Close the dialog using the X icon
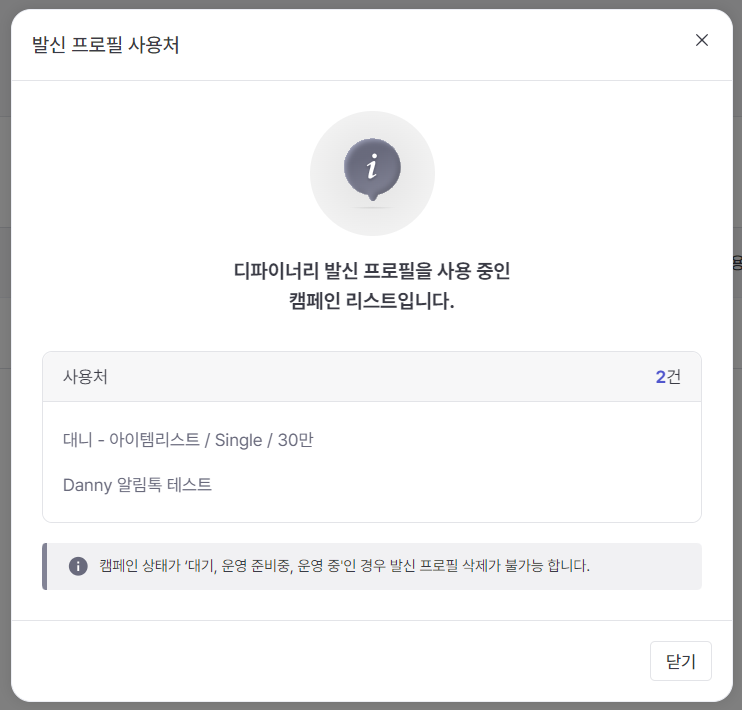 pos(702,40)
